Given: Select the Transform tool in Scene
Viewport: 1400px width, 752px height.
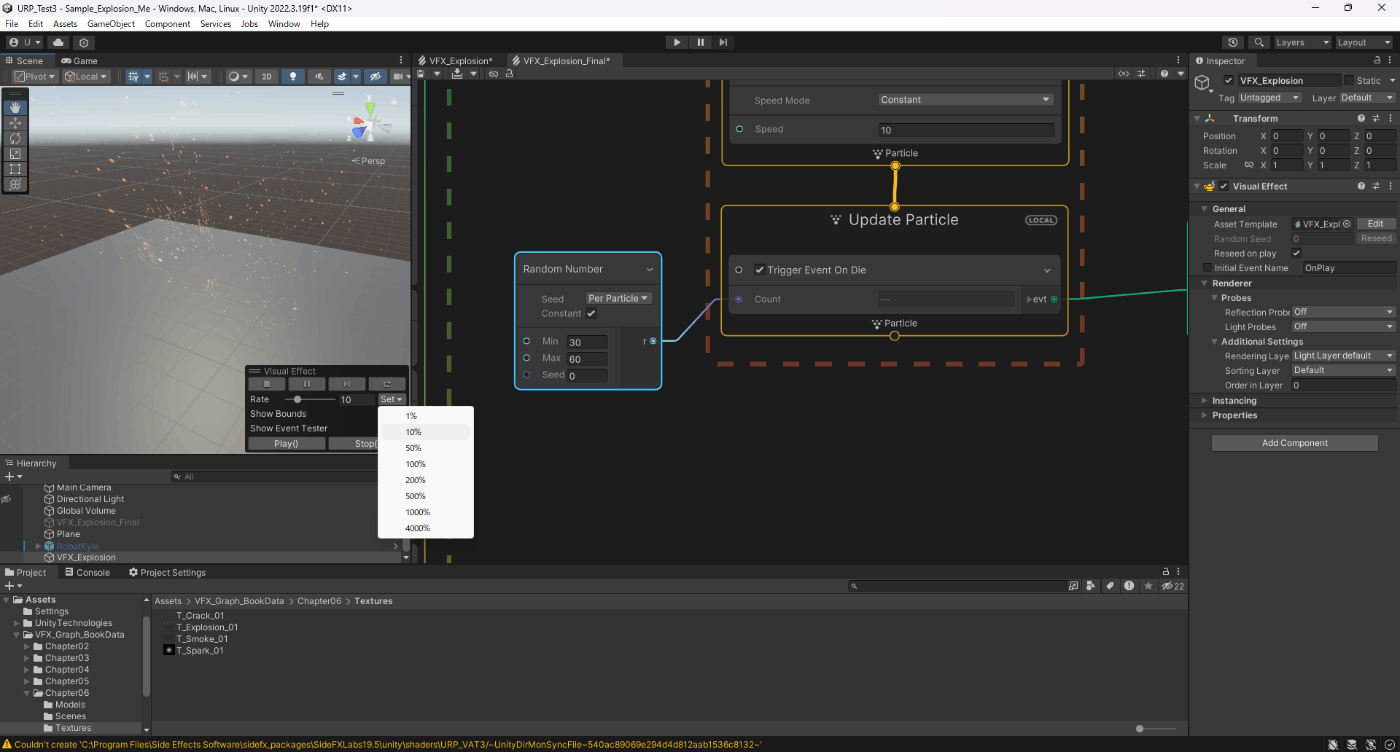Looking at the screenshot, I should coord(15,185).
